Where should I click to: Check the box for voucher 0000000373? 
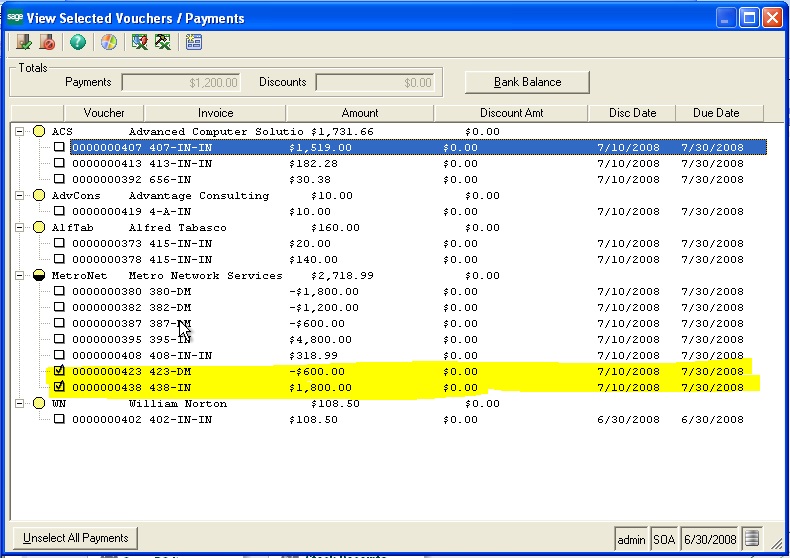pos(59,243)
